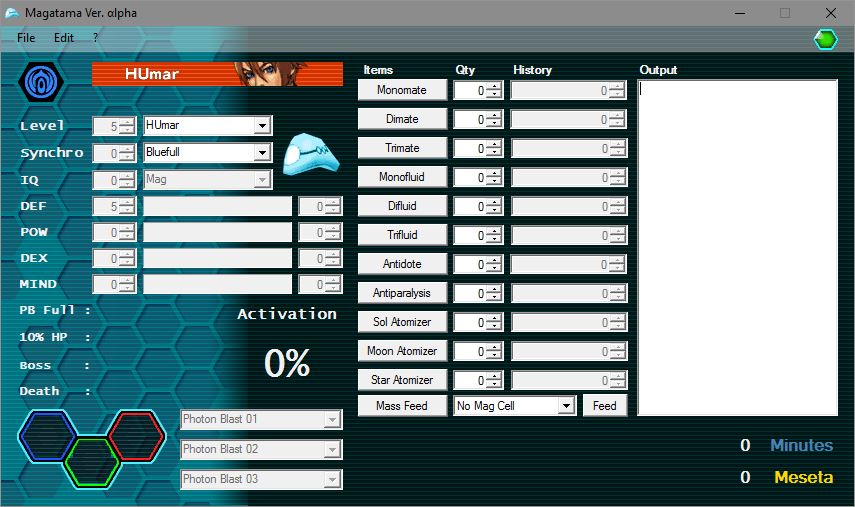Open the HUmar class dropdown
Screen dimensions: 855x507
point(208,125)
